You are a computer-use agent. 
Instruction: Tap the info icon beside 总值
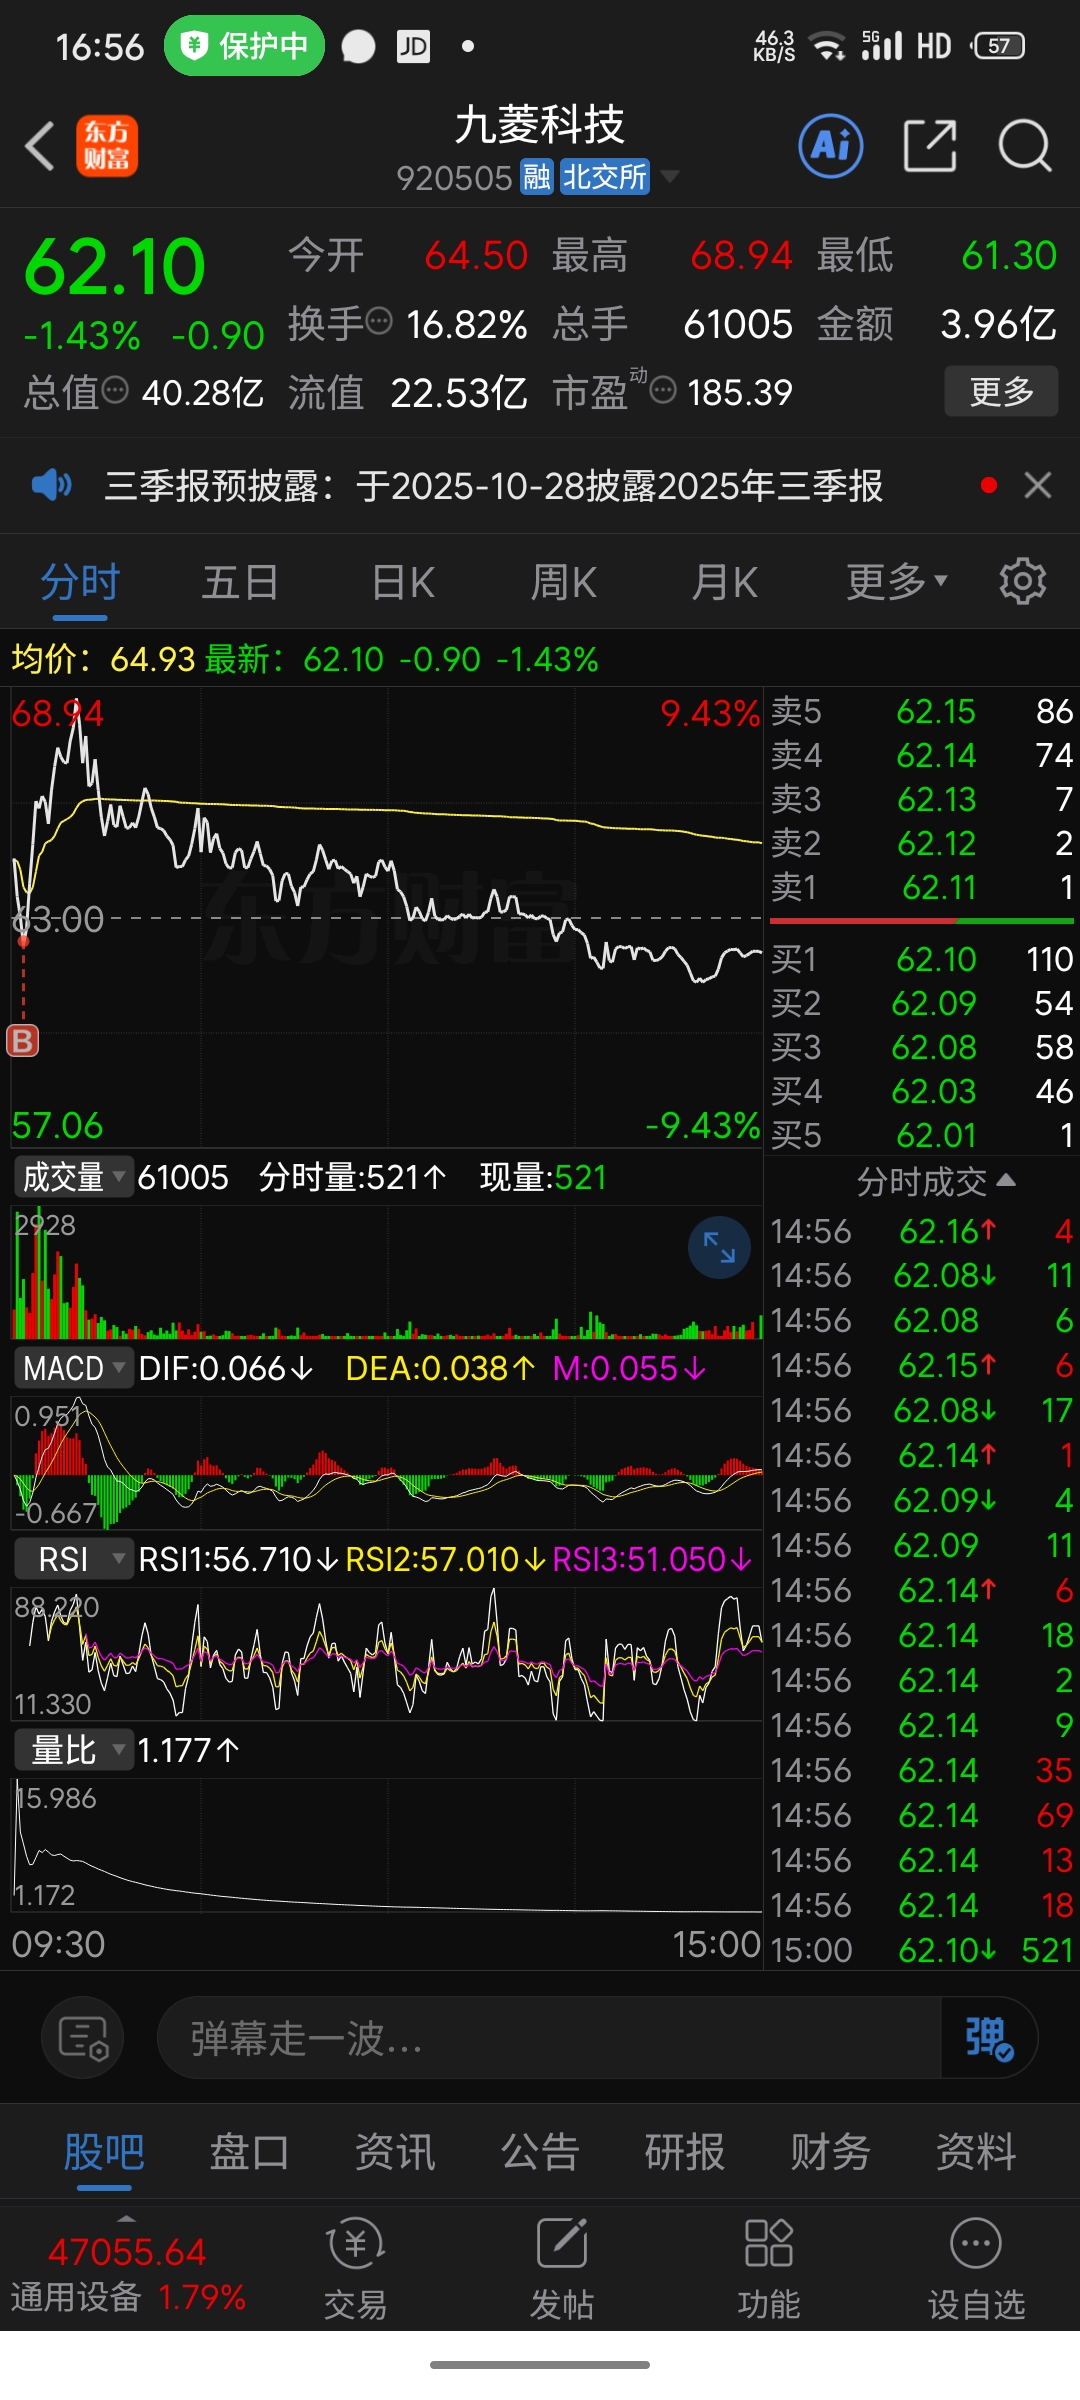[x=116, y=390]
